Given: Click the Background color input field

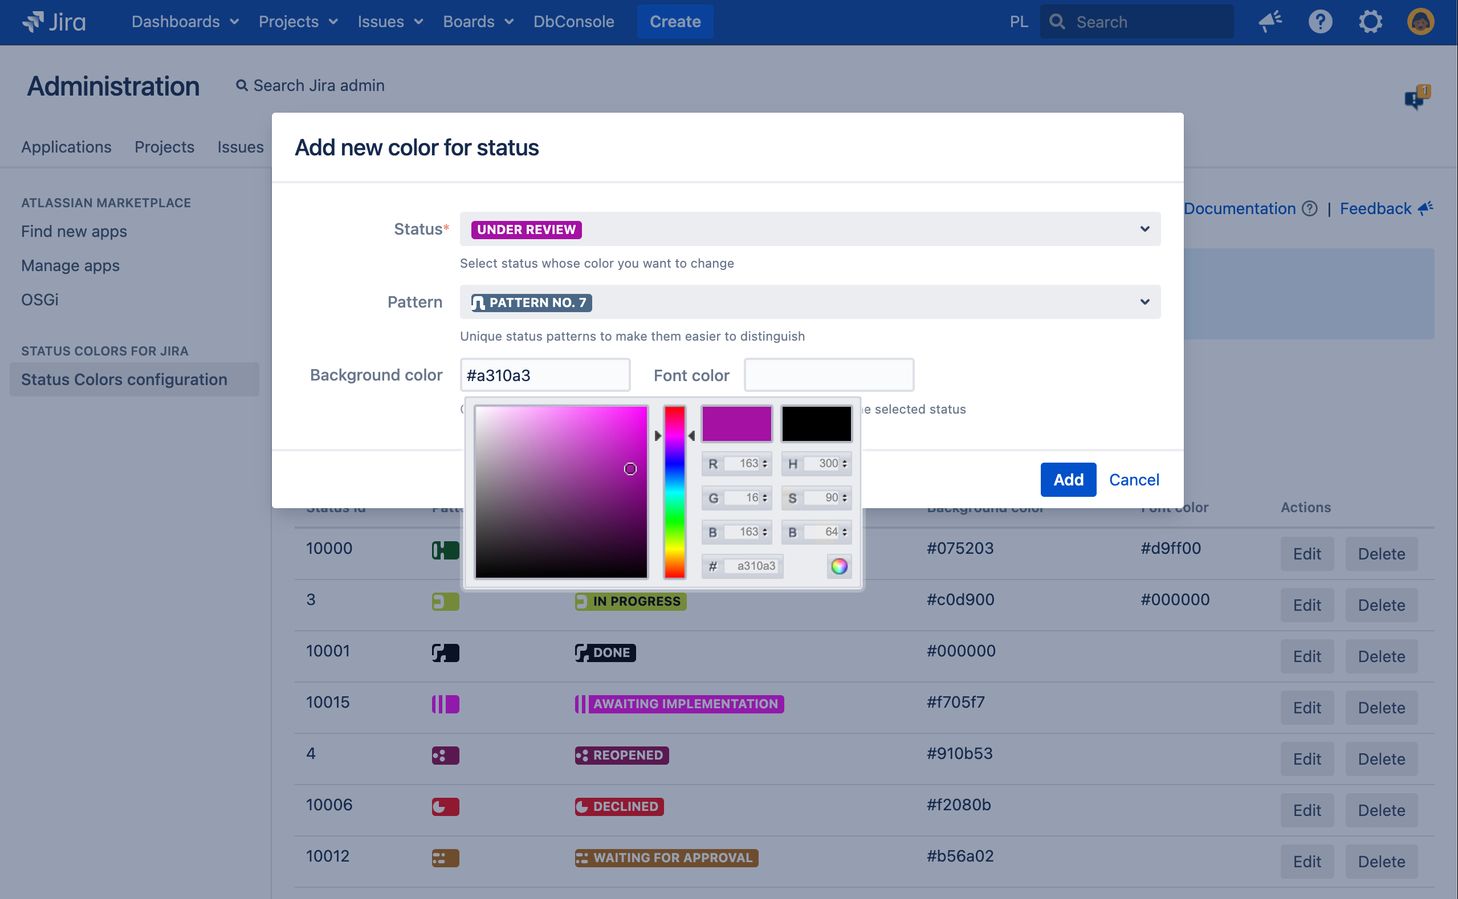Looking at the screenshot, I should [545, 375].
